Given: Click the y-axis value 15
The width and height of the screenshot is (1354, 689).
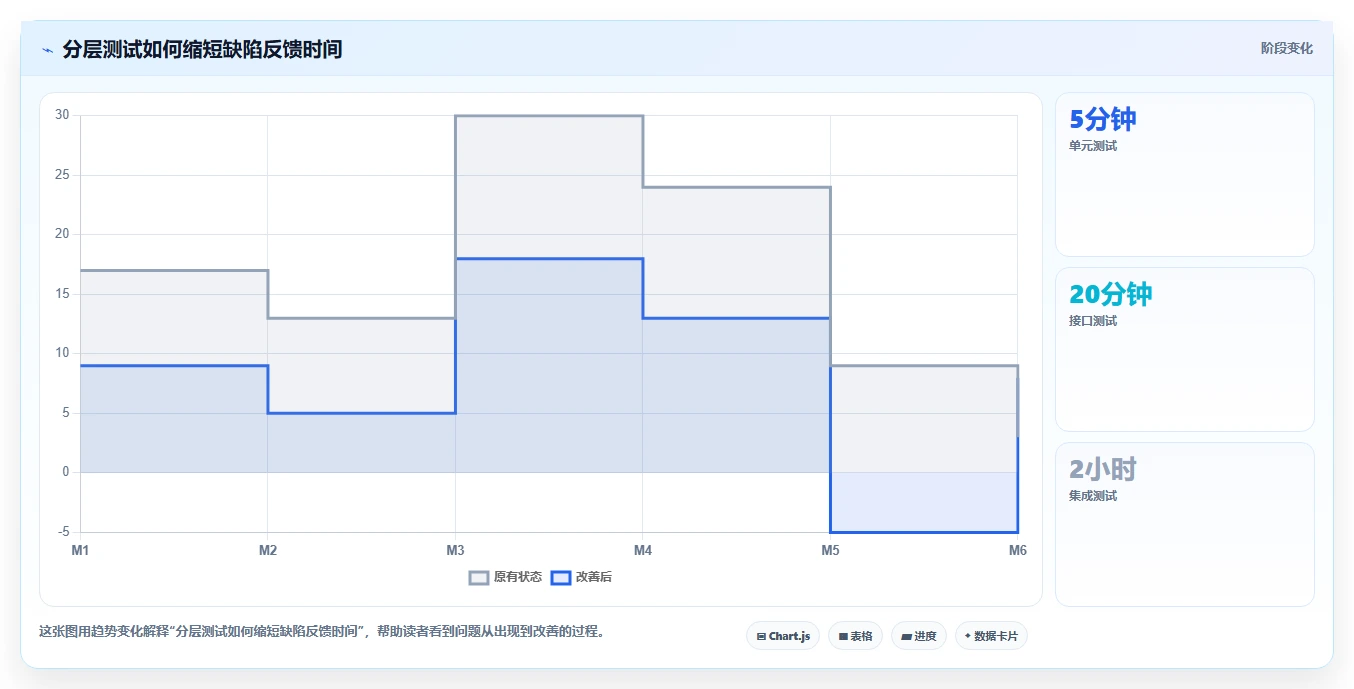Looking at the screenshot, I should pyautogui.click(x=62, y=294).
